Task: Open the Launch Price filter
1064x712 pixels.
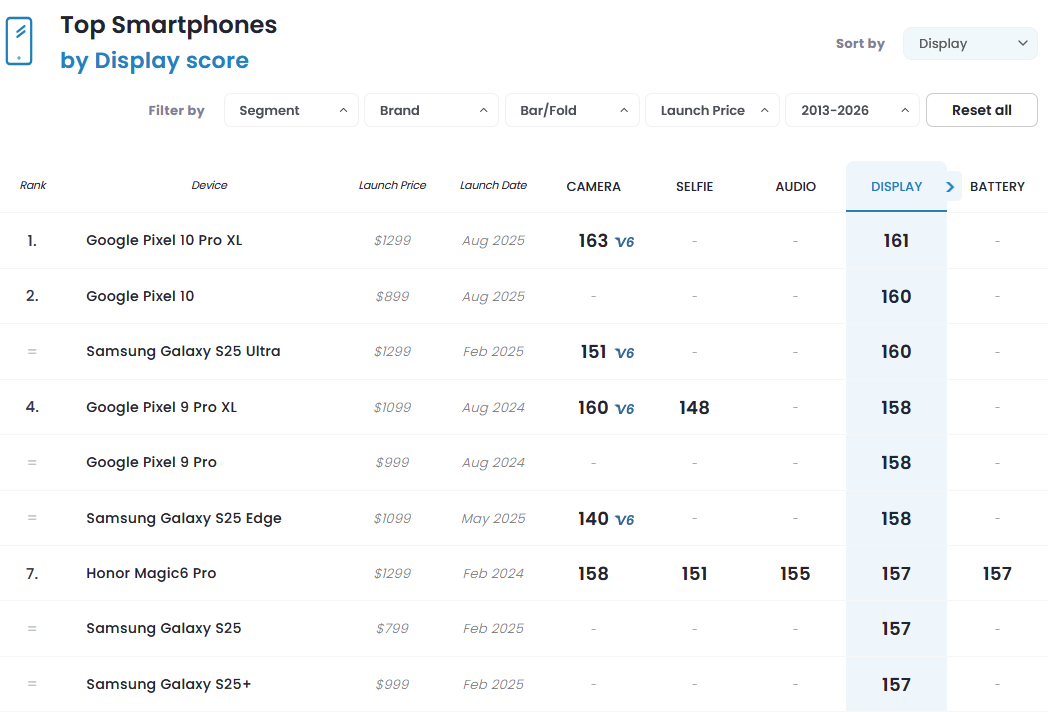Action: [x=712, y=110]
